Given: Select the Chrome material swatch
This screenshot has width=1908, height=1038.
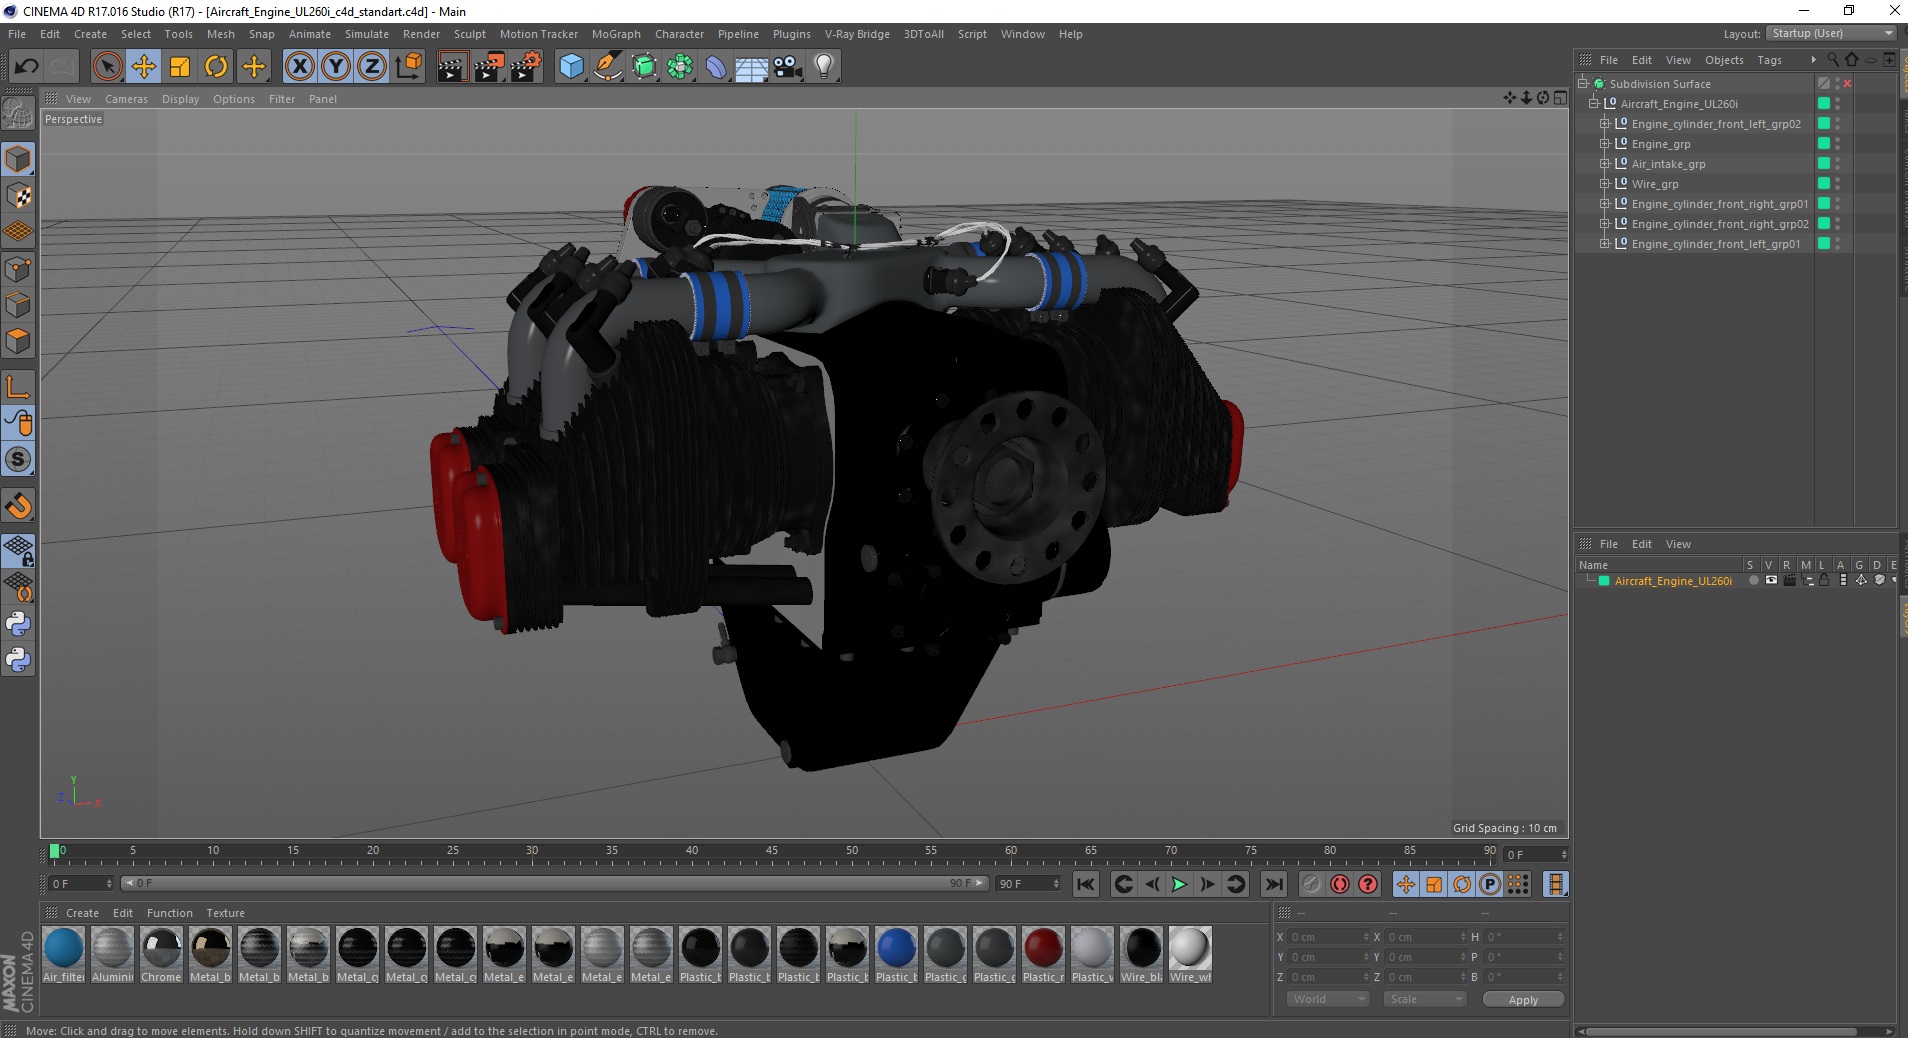Looking at the screenshot, I should click(161, 955).
